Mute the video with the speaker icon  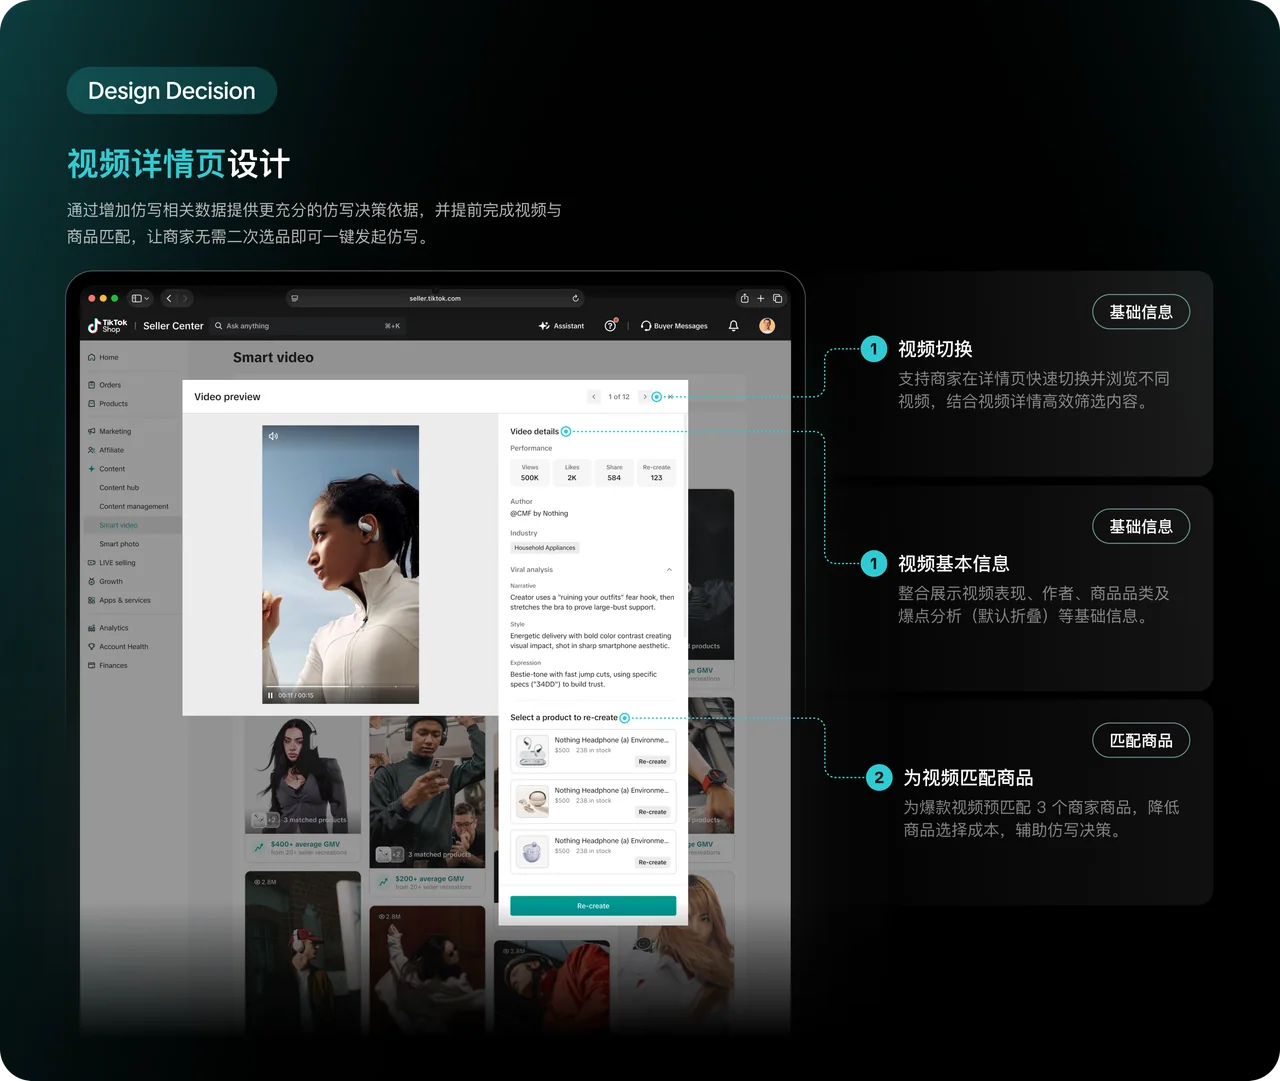coord(273,436)
